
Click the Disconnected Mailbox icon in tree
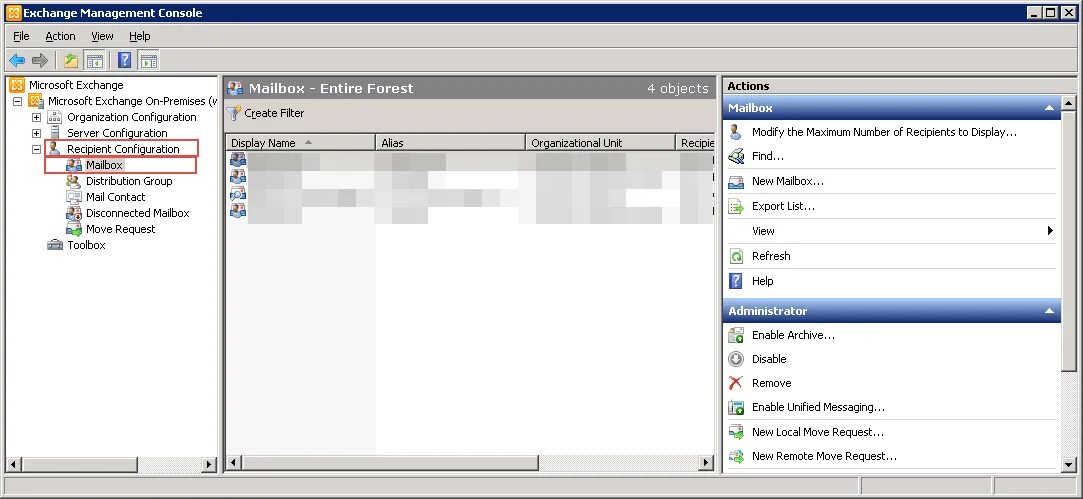(x=74, y=213)
